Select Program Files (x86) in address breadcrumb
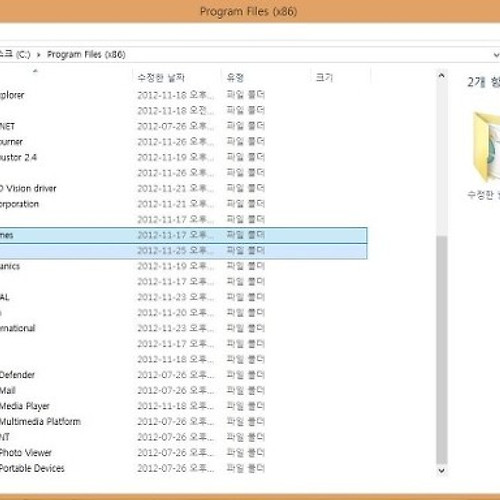 pyautogui.click(x=86, y=55)
